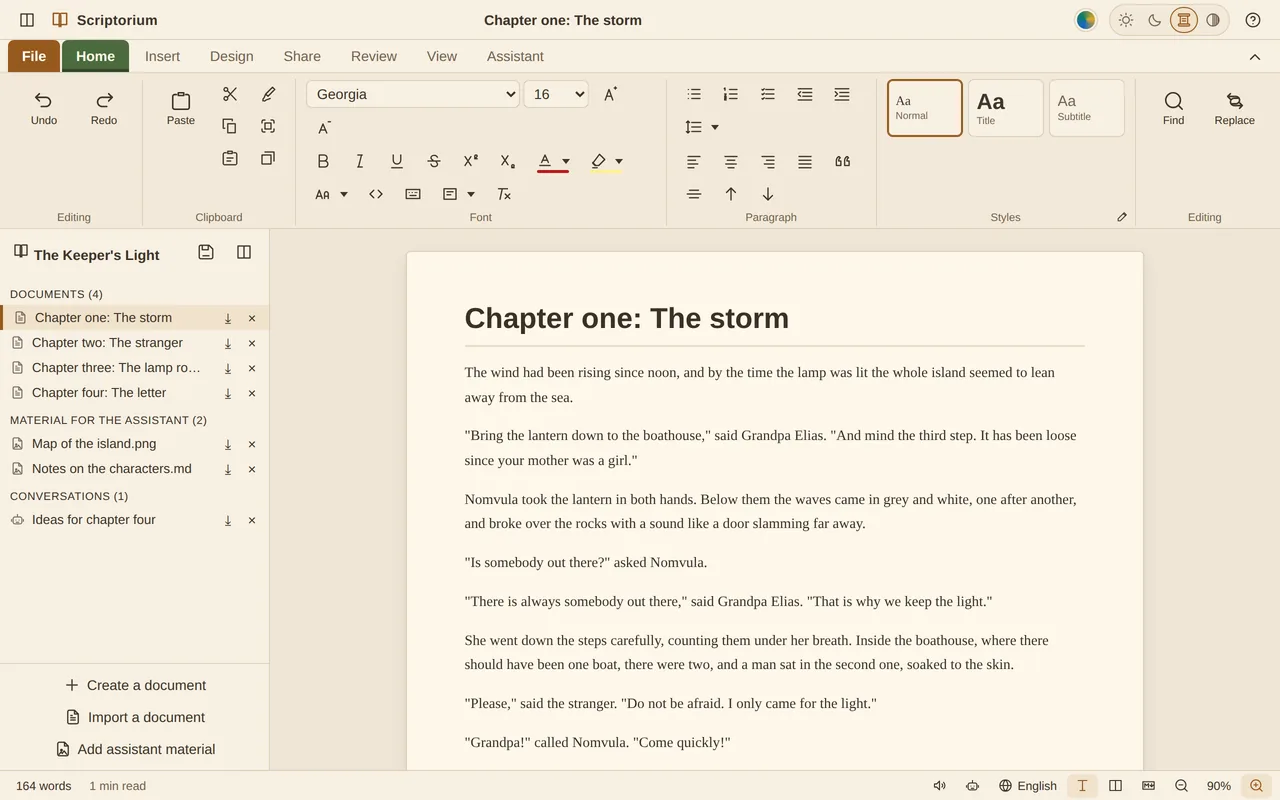Collapse the ribbon with the chevron

coord(1255,57)
